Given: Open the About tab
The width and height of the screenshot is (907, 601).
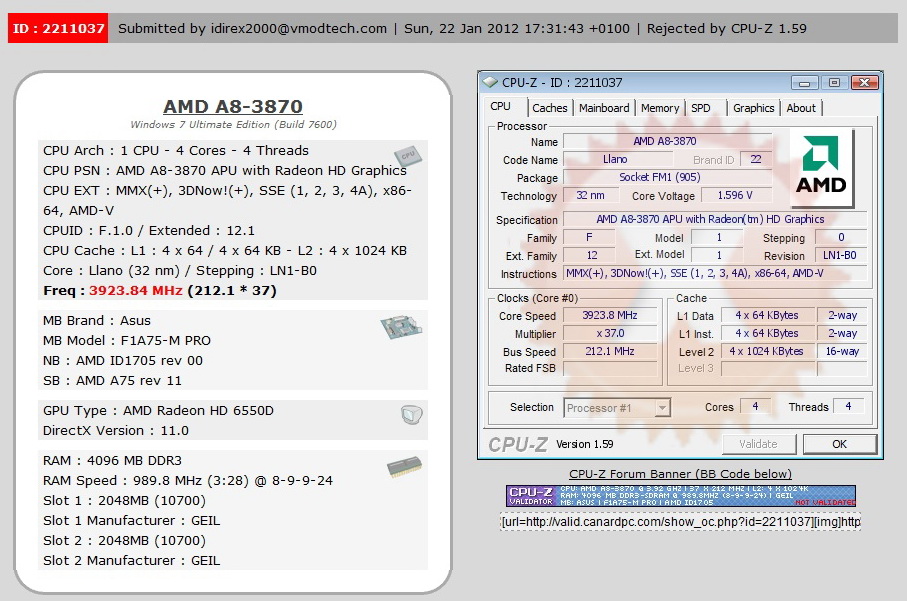Looking at the screenshot, I should 801,108.
